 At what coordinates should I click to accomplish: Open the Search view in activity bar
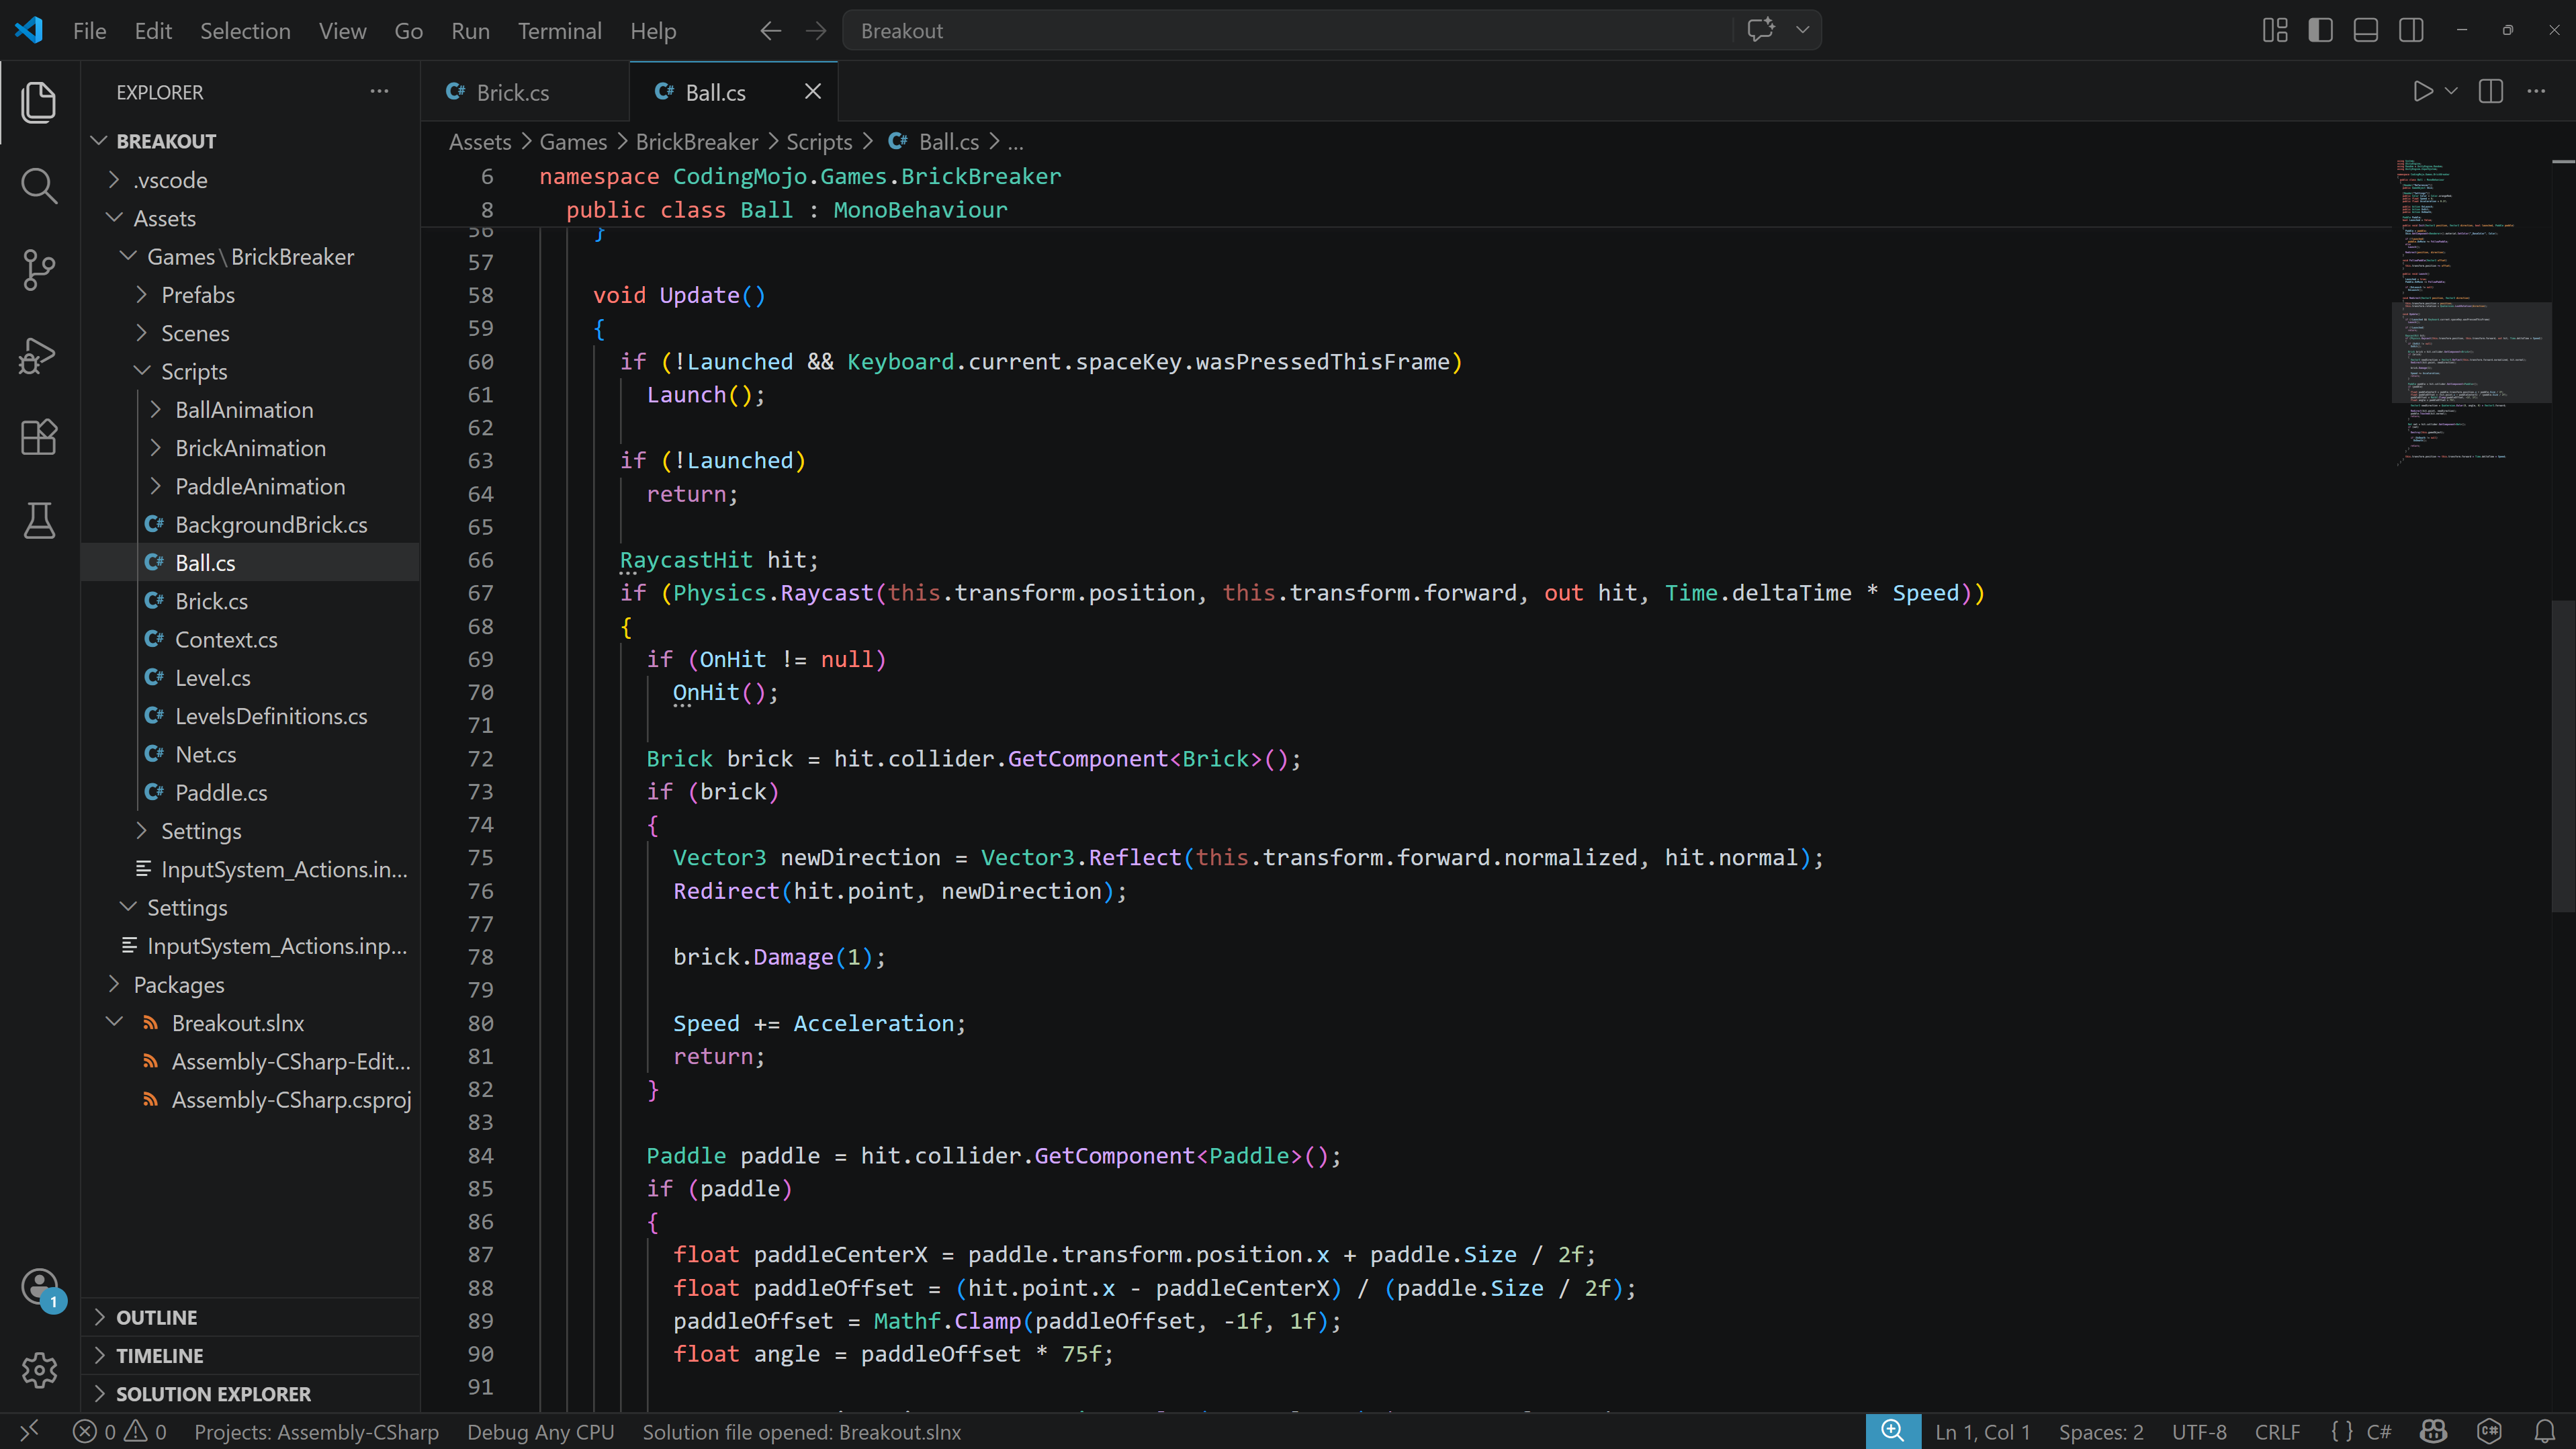pos(39,186)
